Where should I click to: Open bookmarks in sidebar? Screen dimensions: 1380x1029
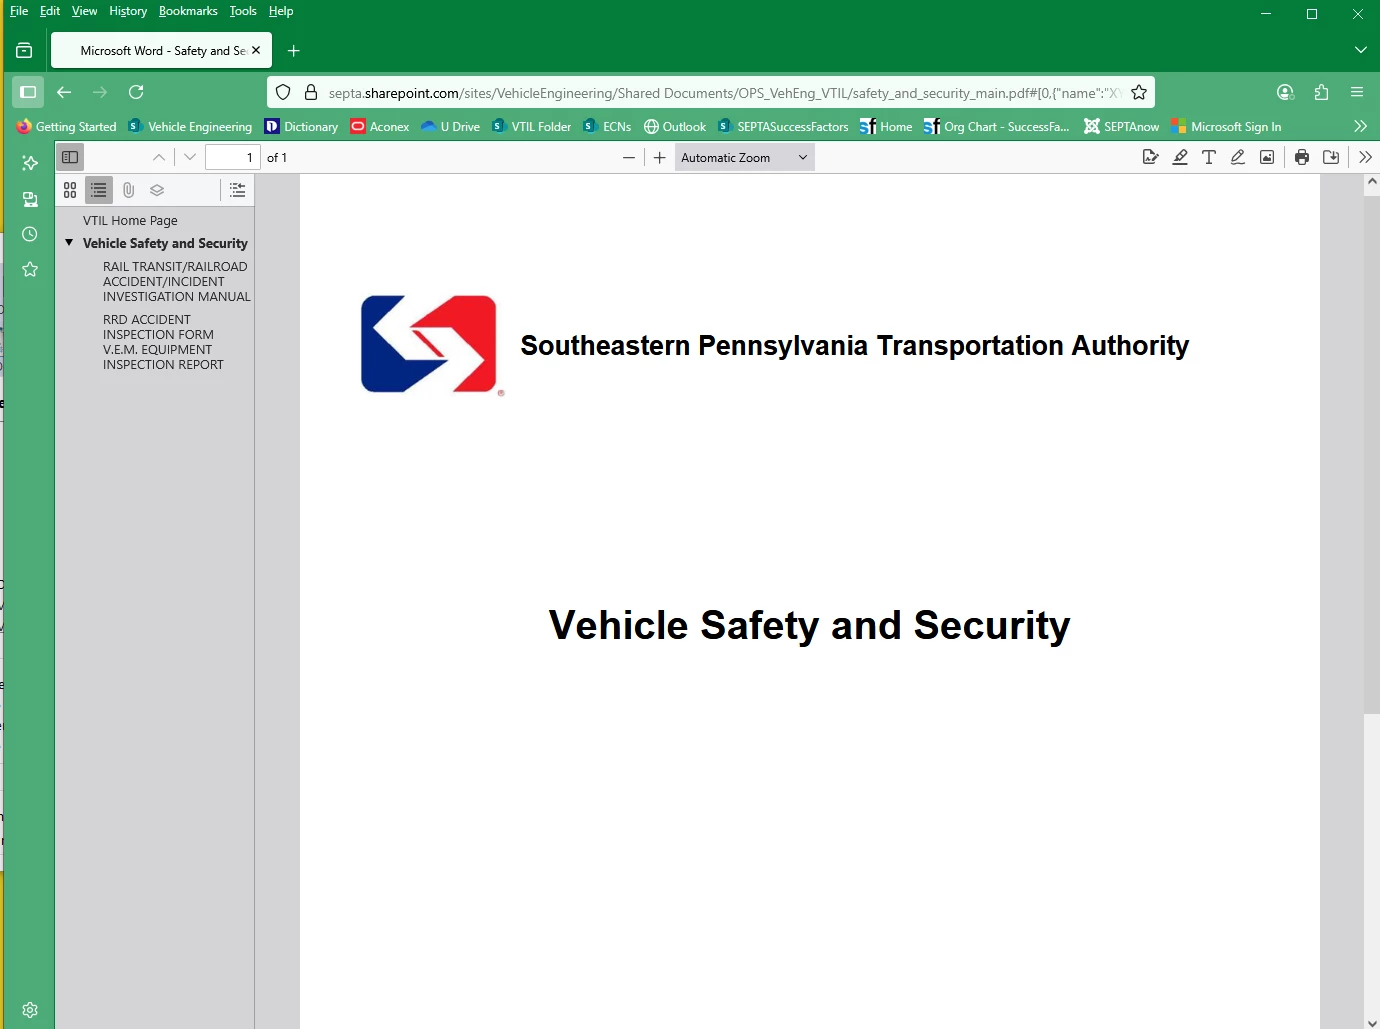pyautogui.click(x=30, y=269)
